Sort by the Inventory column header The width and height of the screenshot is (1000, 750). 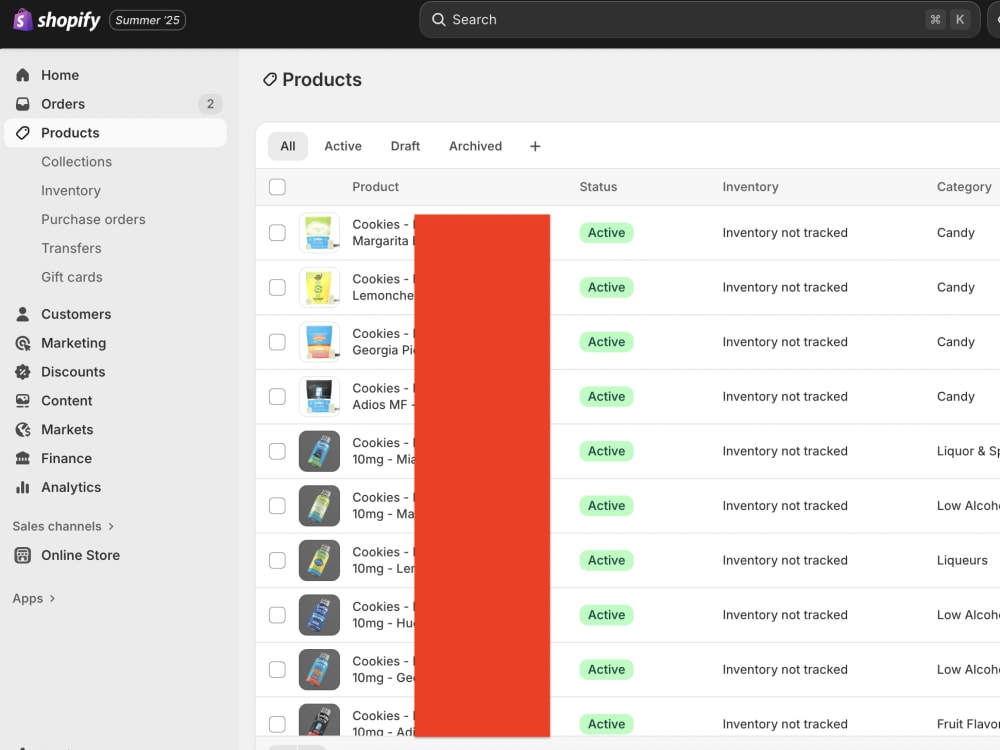point(750,187)
